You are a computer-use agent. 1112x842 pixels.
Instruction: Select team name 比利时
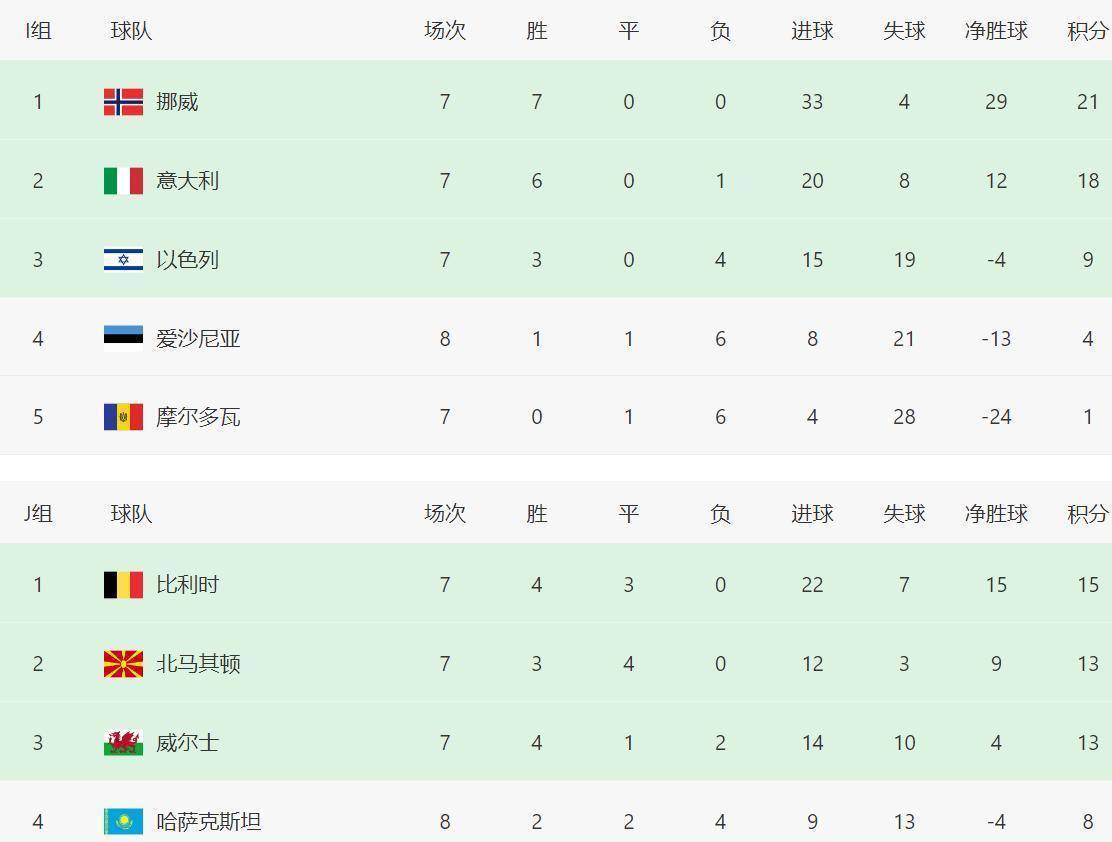pos(187,585)
